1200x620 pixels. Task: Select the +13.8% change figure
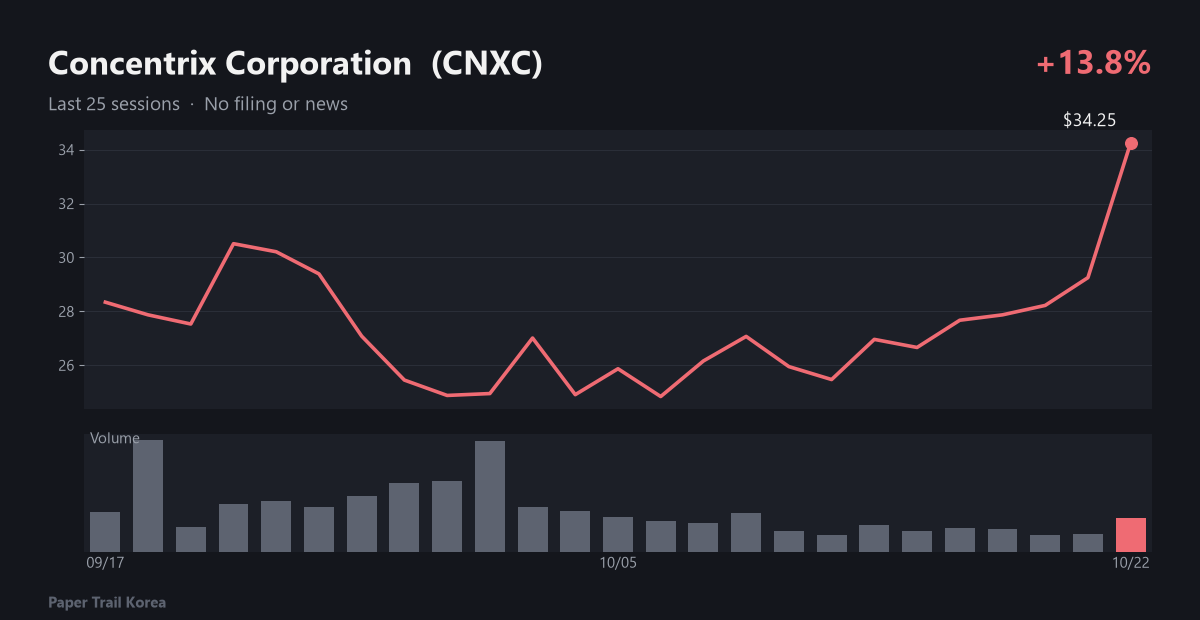click(1094, 63)
